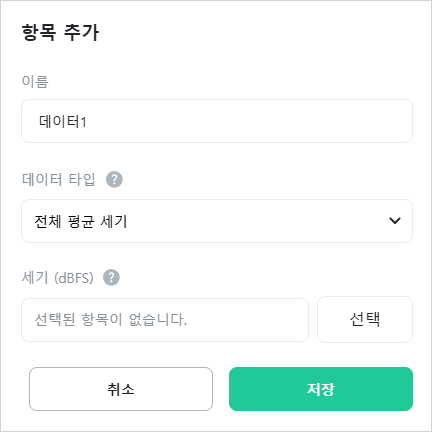This screenshot has height=432, width=432.
Task: Click 취소 to cancel adding the item
Action: tap(121, 389)
